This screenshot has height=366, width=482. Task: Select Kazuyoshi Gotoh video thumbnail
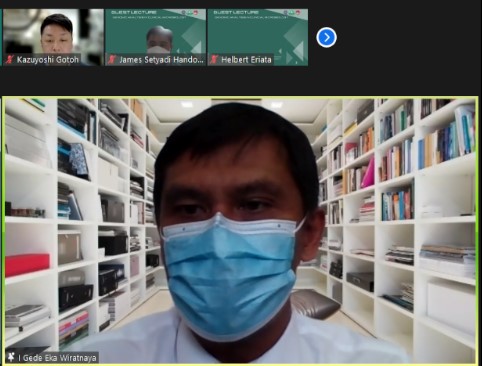point(53,37)
